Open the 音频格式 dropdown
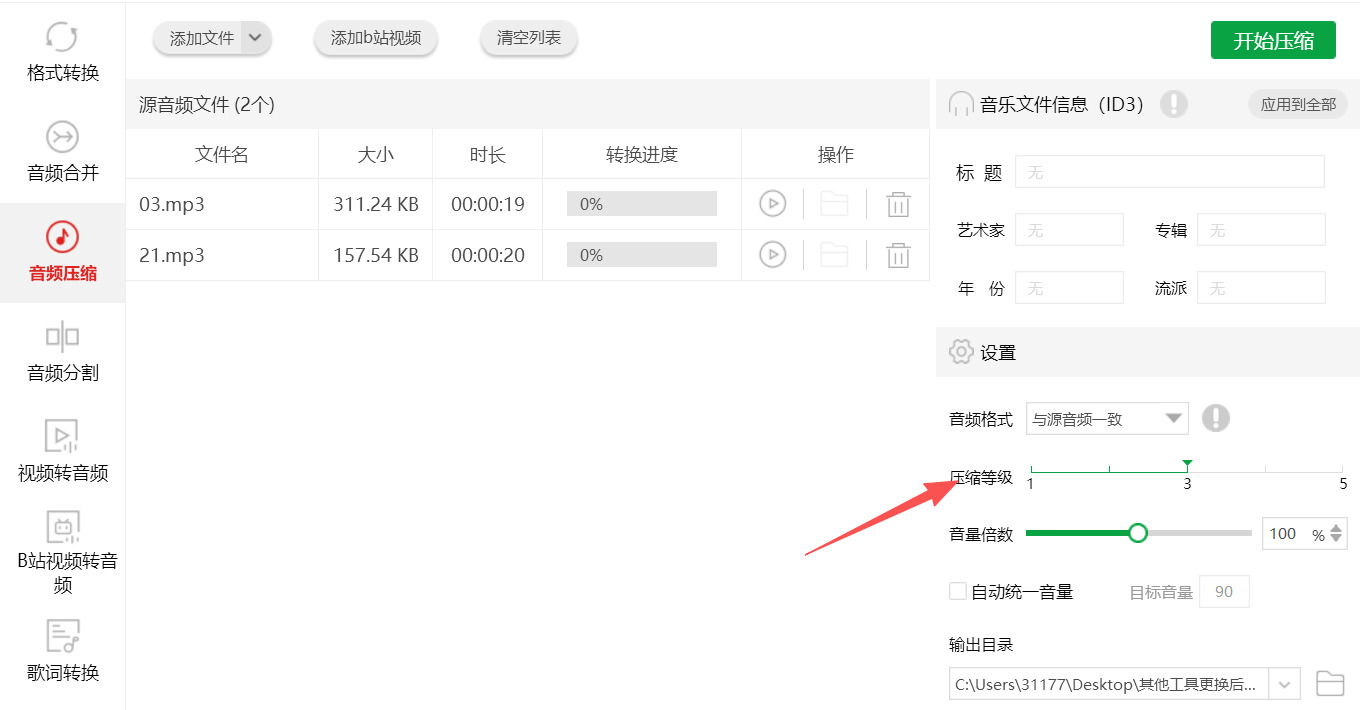This screenshot has width=1360, height=710. 1107,419
